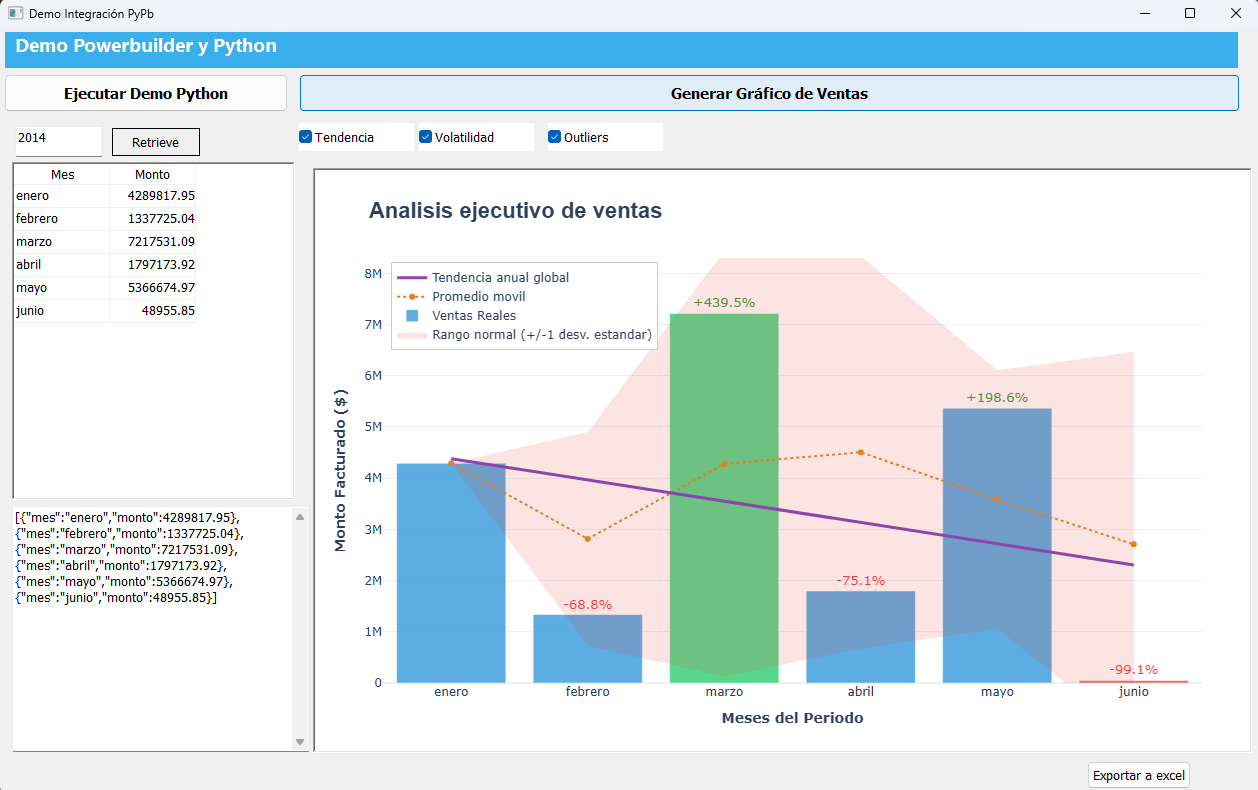This screenshot has height=790, width=1258.
Task: Click the Monto column header
Action: [152, 174]
